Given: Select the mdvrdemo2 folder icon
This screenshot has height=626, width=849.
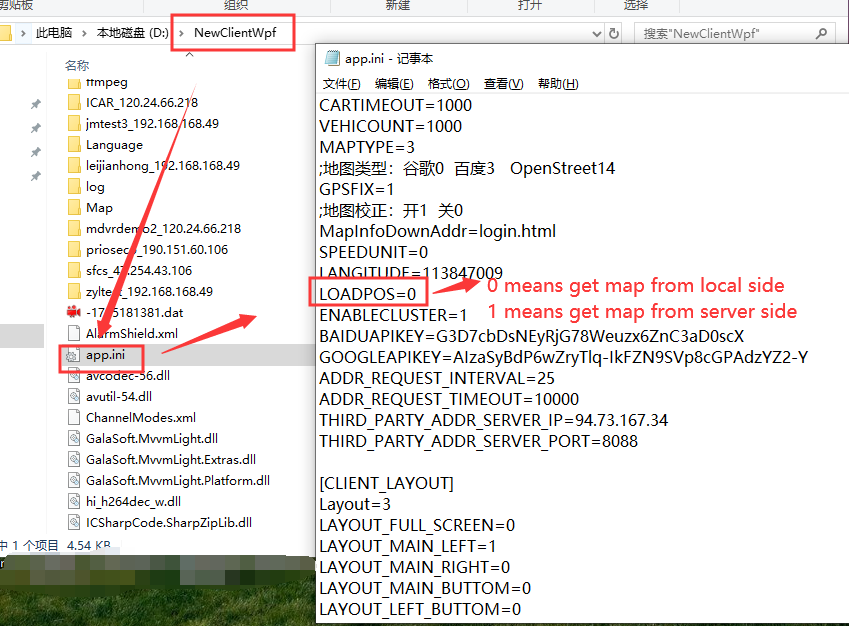Looking at the screenshot, I should pyautogui.click(x=74, y=229).
